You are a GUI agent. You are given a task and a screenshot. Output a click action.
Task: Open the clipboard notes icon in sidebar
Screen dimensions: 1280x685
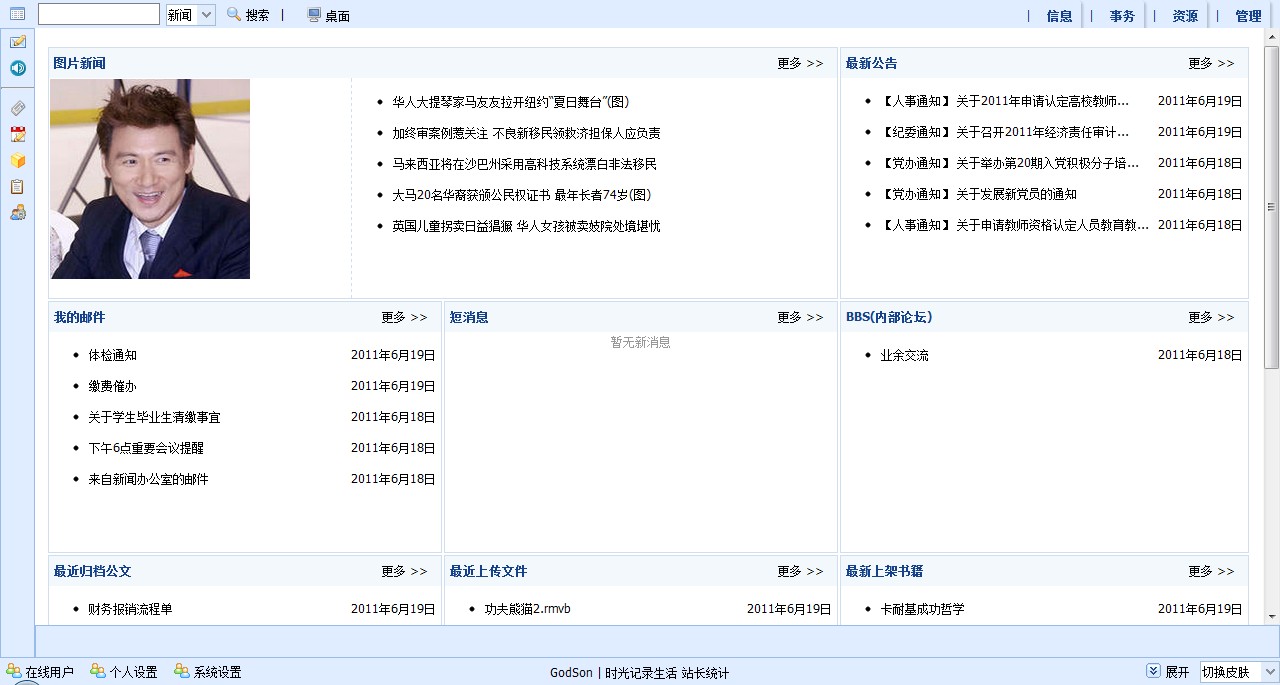(18, 186)
